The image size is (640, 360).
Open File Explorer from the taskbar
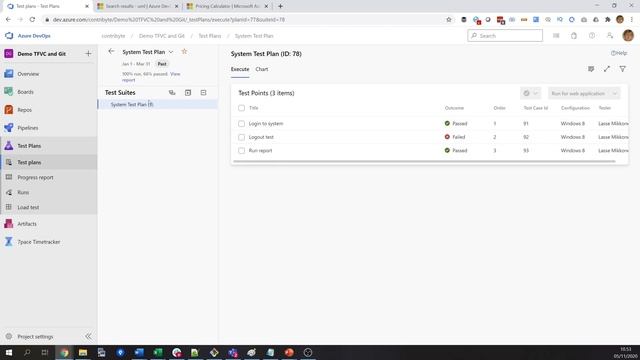(x=83, y=352)
